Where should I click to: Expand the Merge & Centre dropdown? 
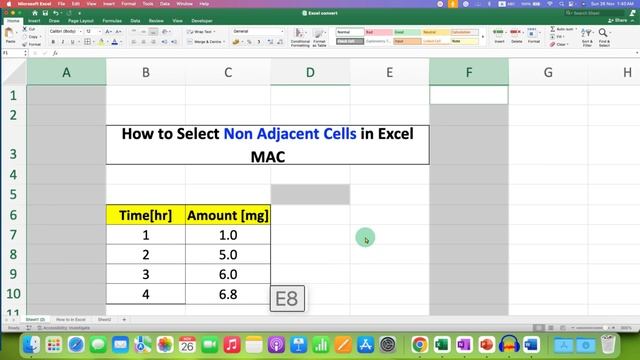[224, 42]
